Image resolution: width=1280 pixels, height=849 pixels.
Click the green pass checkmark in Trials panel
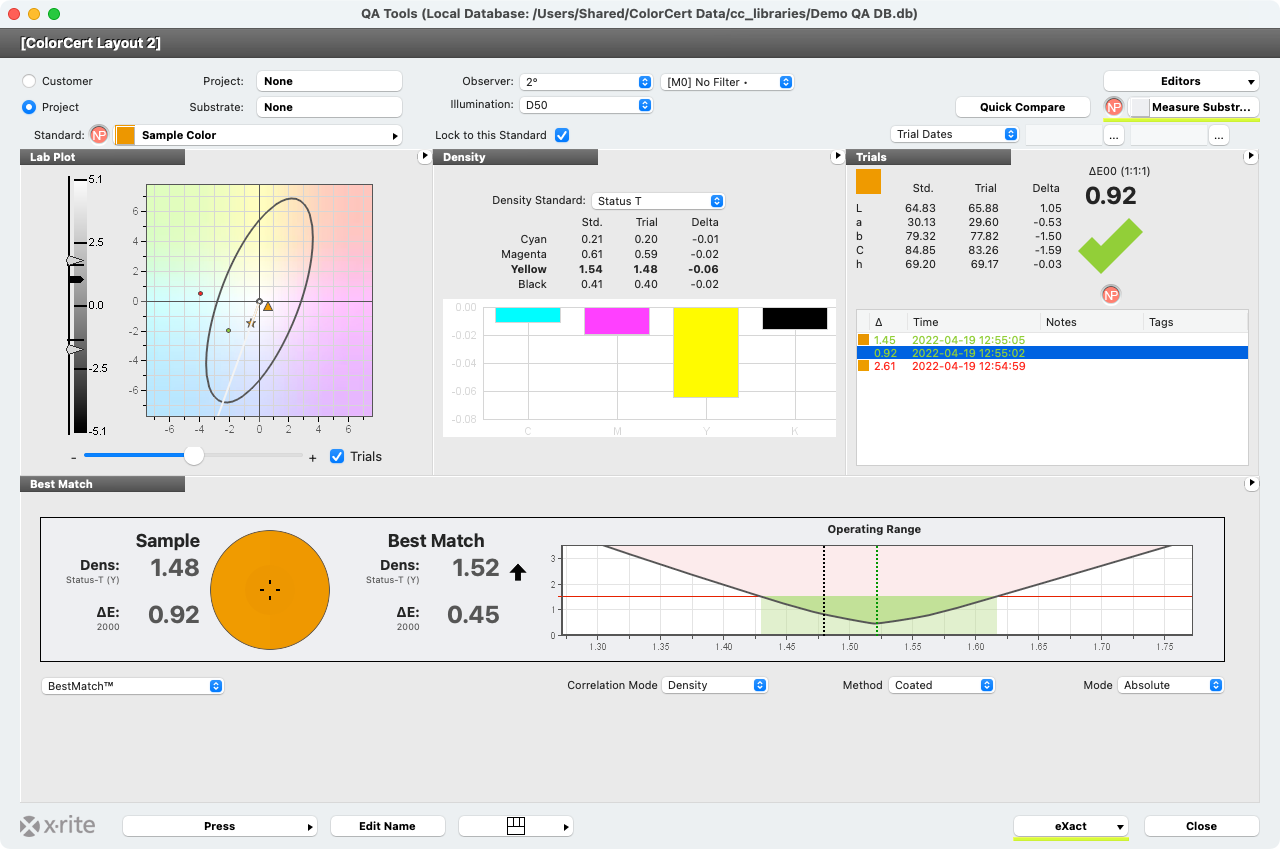coord(1110,243)
